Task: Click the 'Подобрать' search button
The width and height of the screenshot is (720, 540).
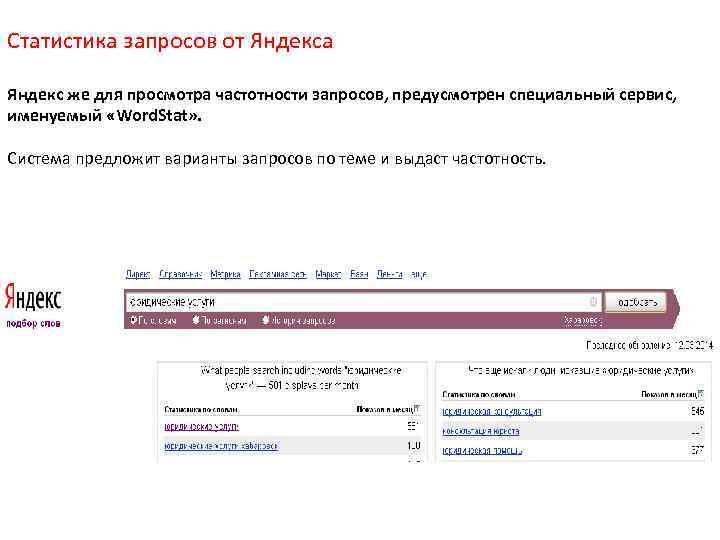Action: [636, 302]
